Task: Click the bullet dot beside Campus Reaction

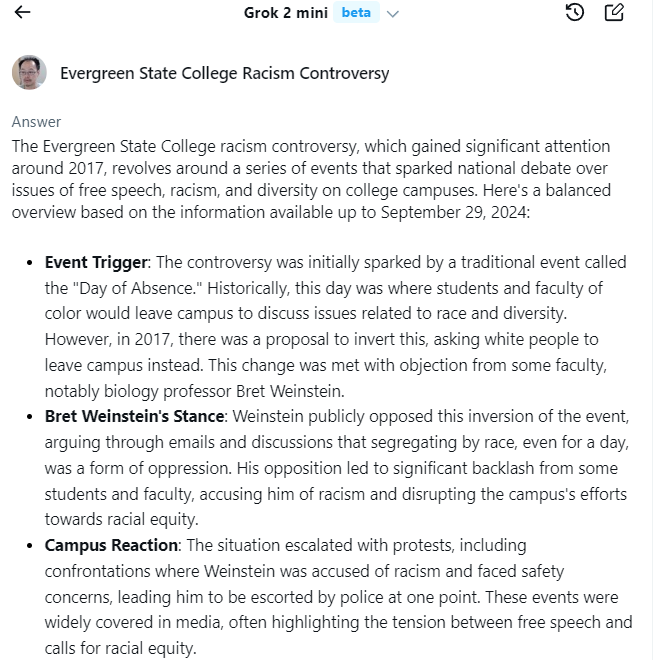Action: coord(30,546)
